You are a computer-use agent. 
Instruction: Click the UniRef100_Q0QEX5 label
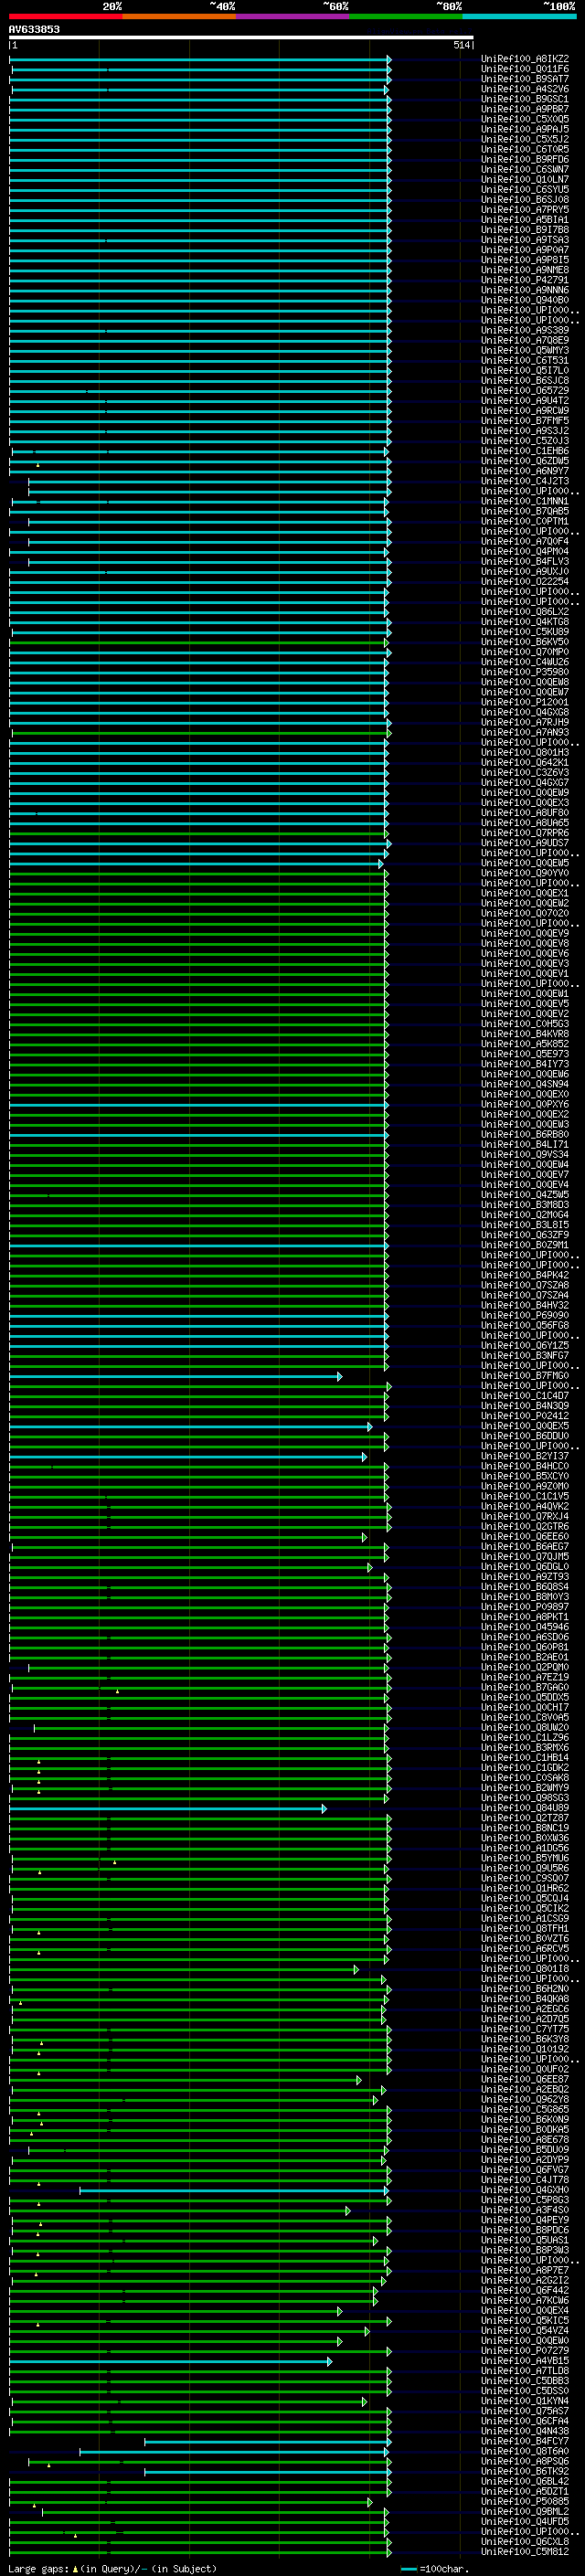click(525, 1427)
